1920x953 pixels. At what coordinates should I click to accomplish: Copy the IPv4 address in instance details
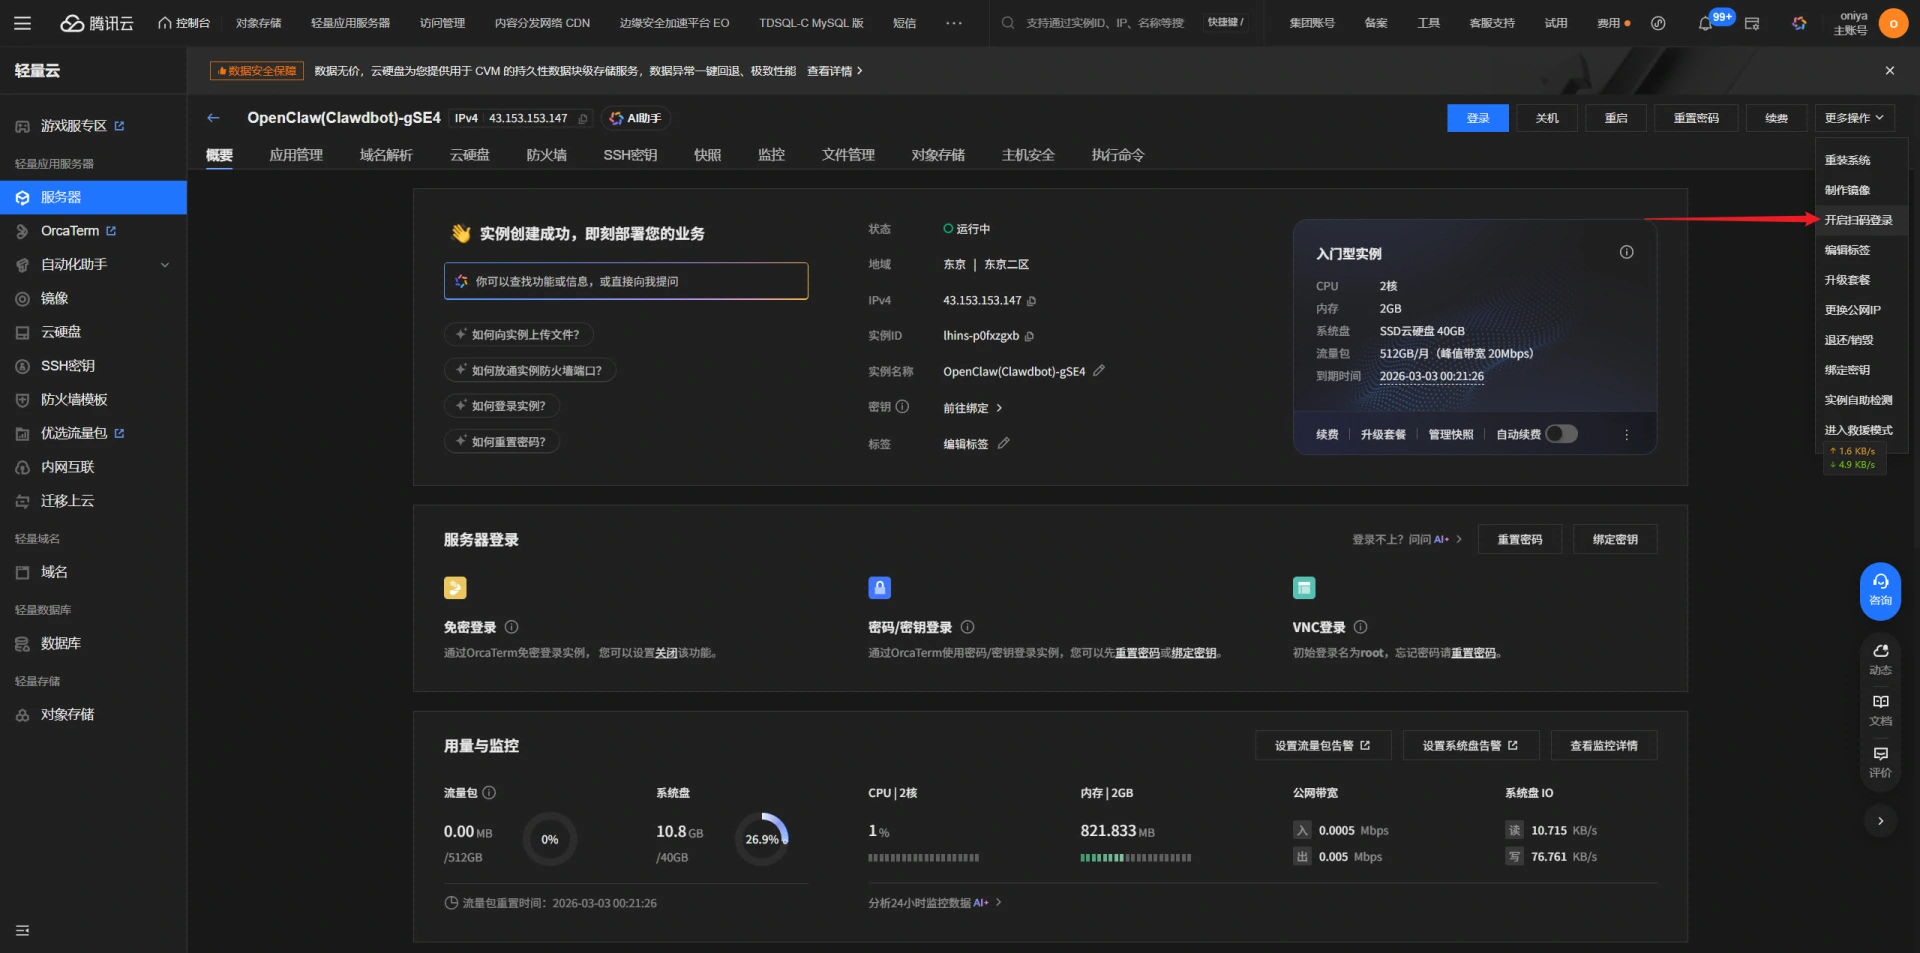pyautogui.click(x=1032, y=301)
